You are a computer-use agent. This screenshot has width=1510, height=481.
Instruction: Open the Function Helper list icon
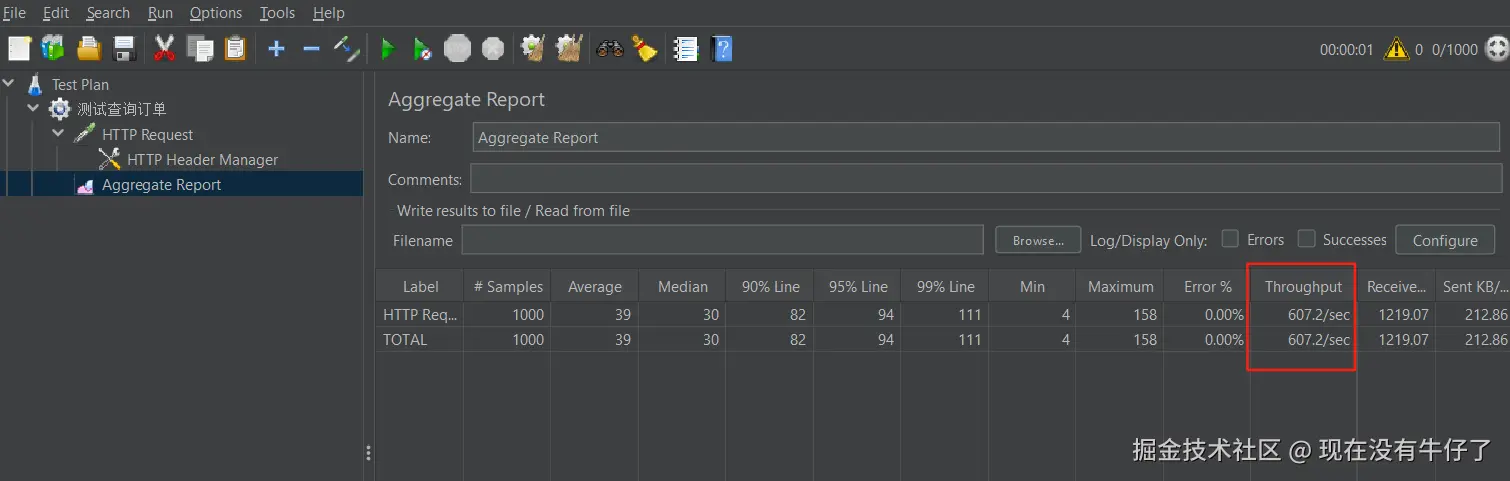coord(685,48)
